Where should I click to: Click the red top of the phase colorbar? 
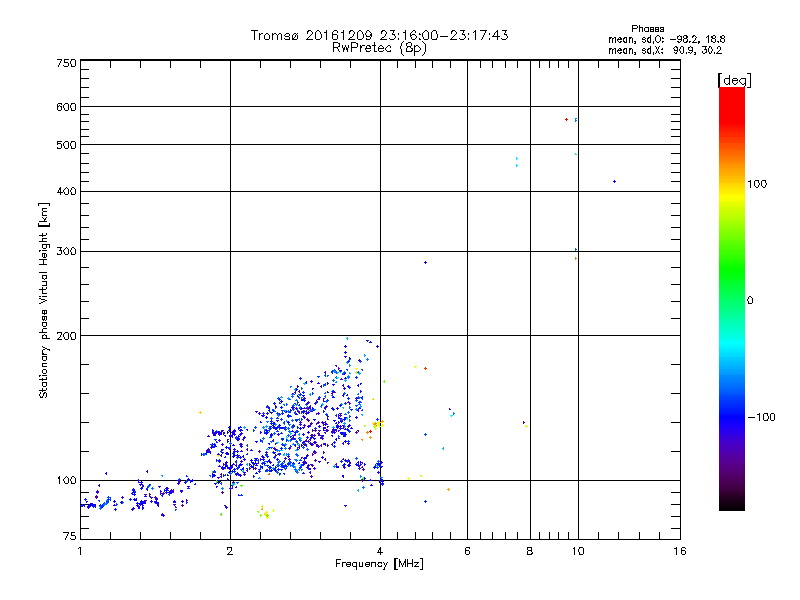(x=732, y=99)
